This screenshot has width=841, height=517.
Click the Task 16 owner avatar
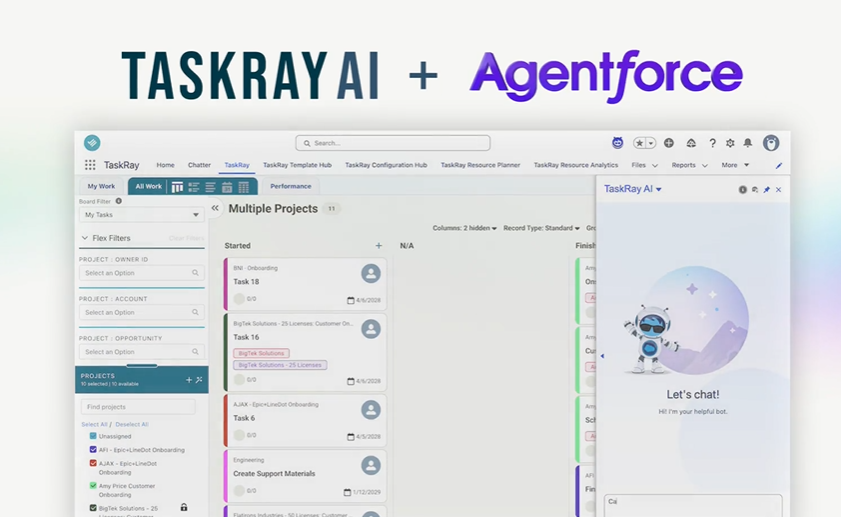tap(371, 329)
